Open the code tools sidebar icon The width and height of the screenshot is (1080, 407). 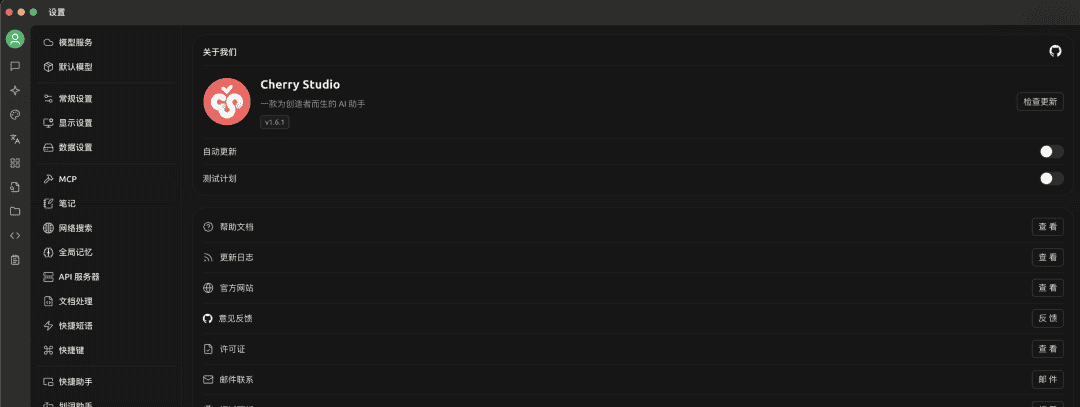point(15,235)
